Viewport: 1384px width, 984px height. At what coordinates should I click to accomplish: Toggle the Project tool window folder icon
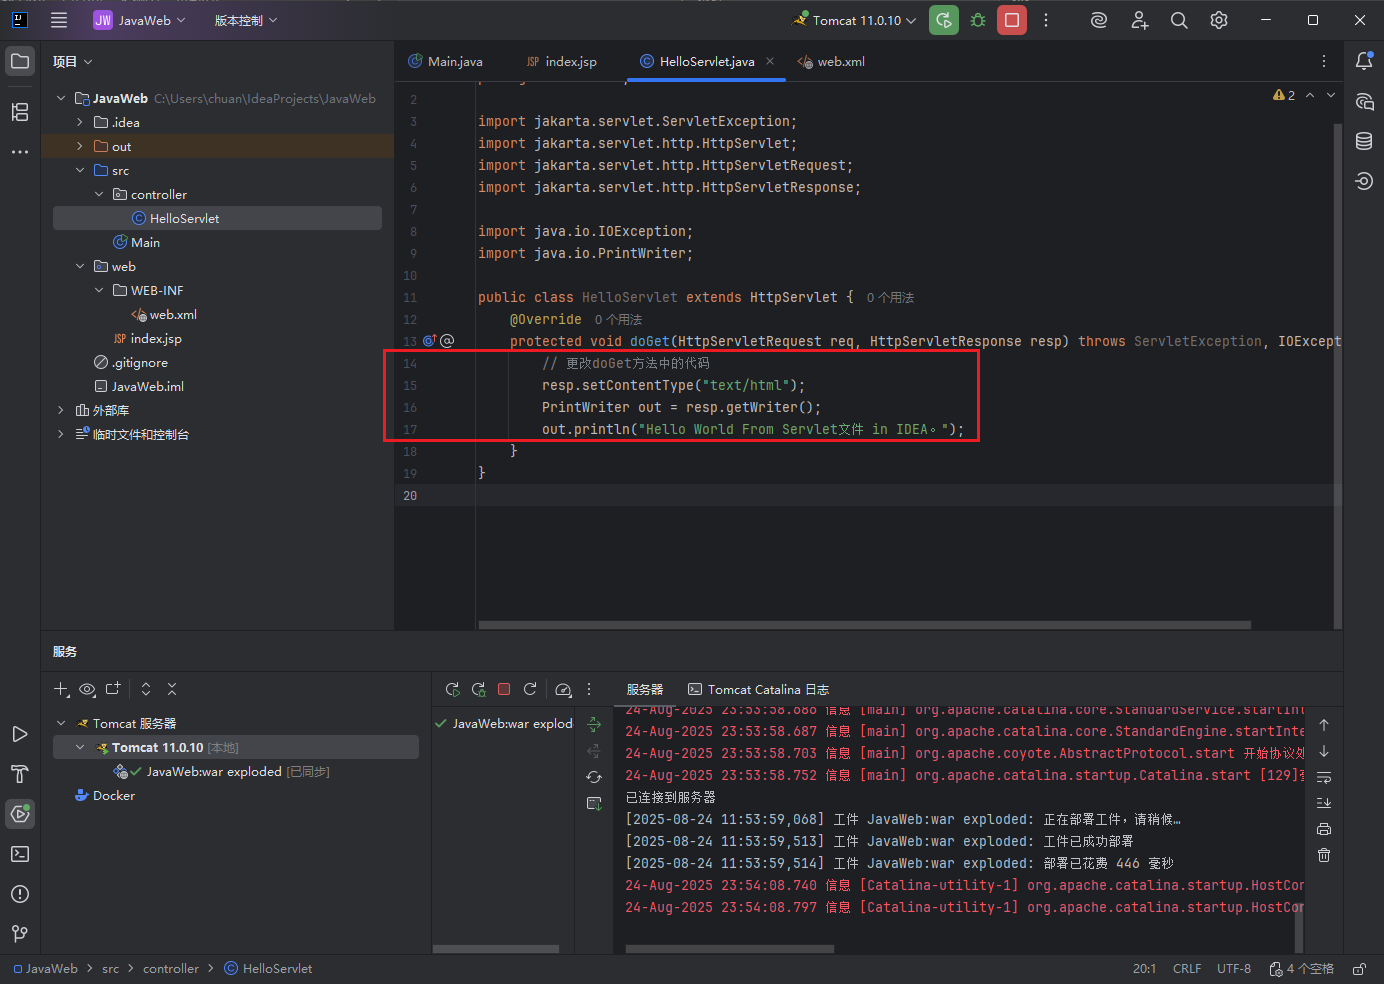pos(20,61)
